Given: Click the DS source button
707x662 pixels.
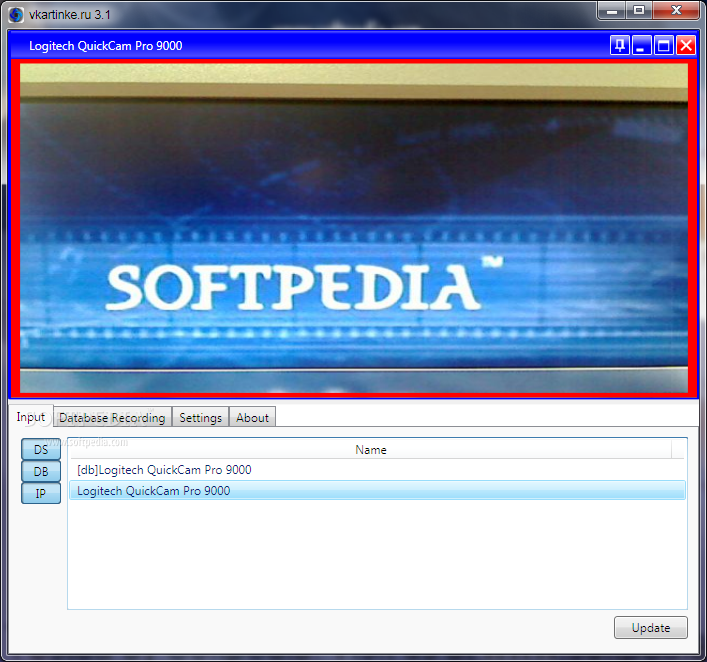Looking at the screenshot, I should (41, 449).
